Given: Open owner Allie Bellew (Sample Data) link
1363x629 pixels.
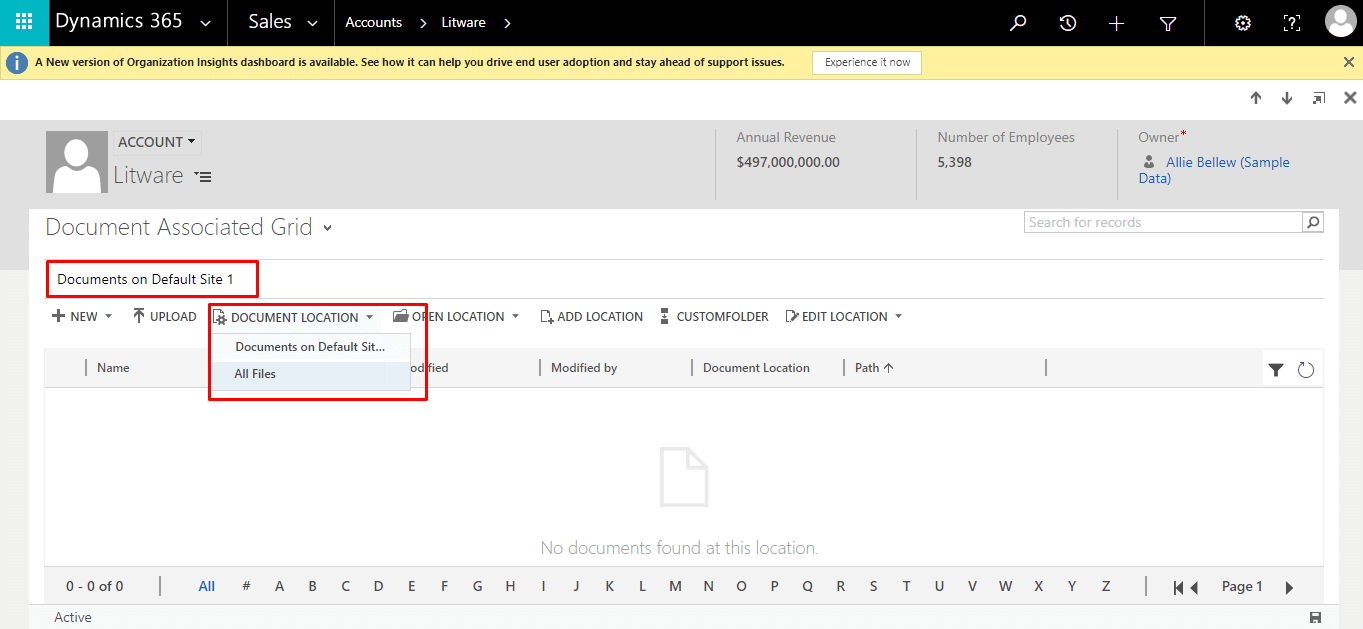Looking at the screenshot, I should (1214, 170).
